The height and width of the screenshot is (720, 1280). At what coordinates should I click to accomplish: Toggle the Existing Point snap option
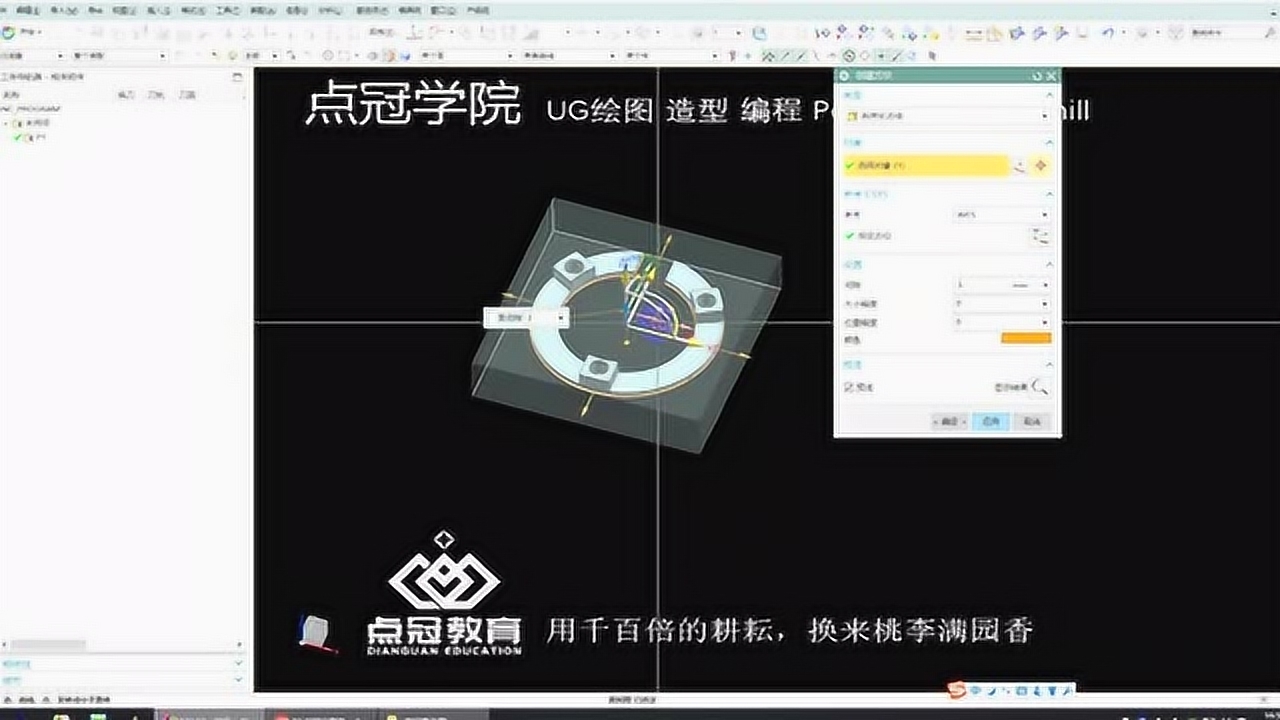pyautogui.click(x=880, y=56)
